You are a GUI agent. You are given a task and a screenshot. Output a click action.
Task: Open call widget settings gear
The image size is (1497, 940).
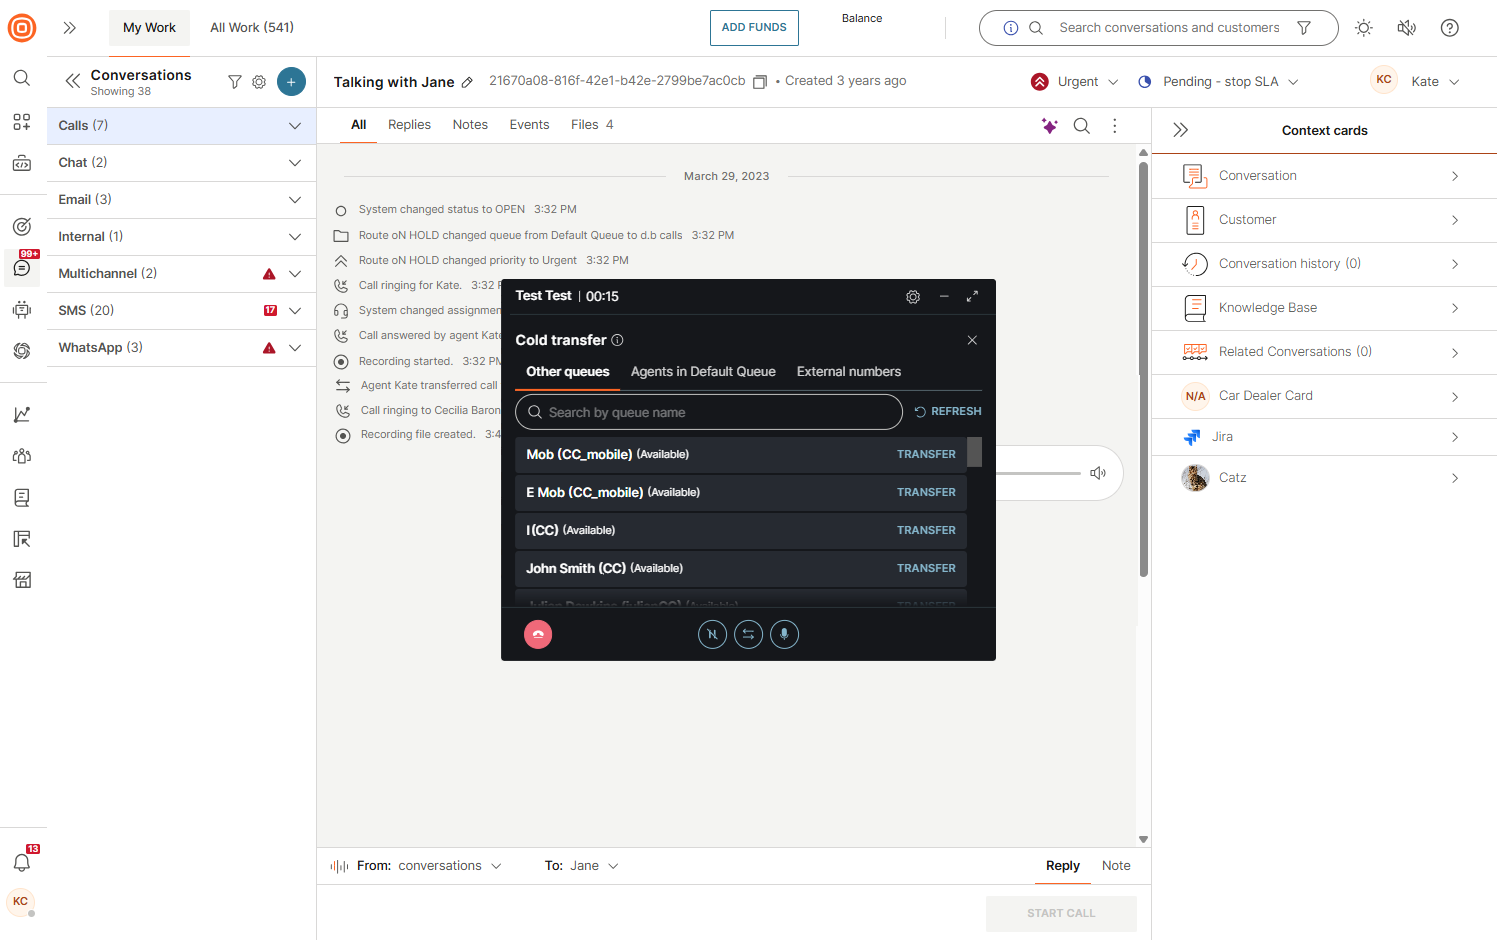coord(912,297)
